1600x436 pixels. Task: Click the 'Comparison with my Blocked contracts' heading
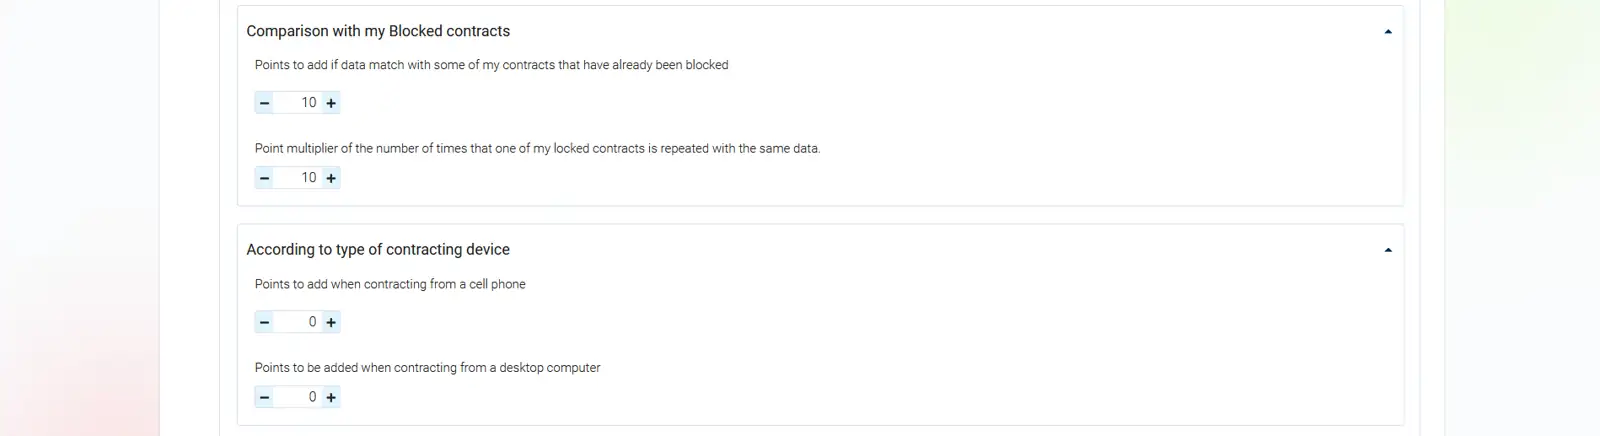click(x=378, y=31)
